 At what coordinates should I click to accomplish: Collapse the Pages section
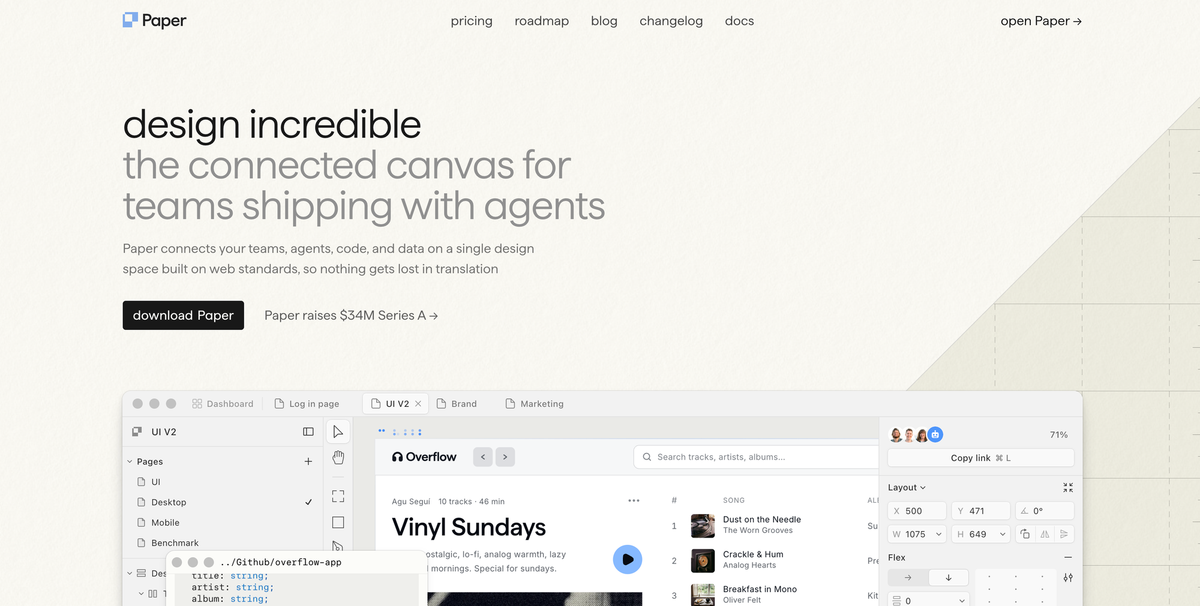(129, 462)
